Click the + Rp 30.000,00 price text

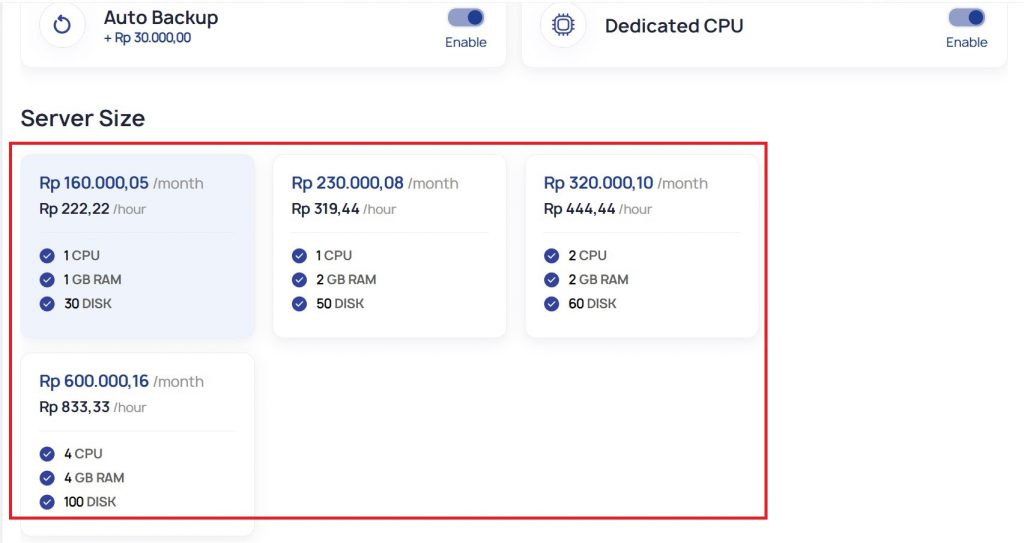point(147,38)
